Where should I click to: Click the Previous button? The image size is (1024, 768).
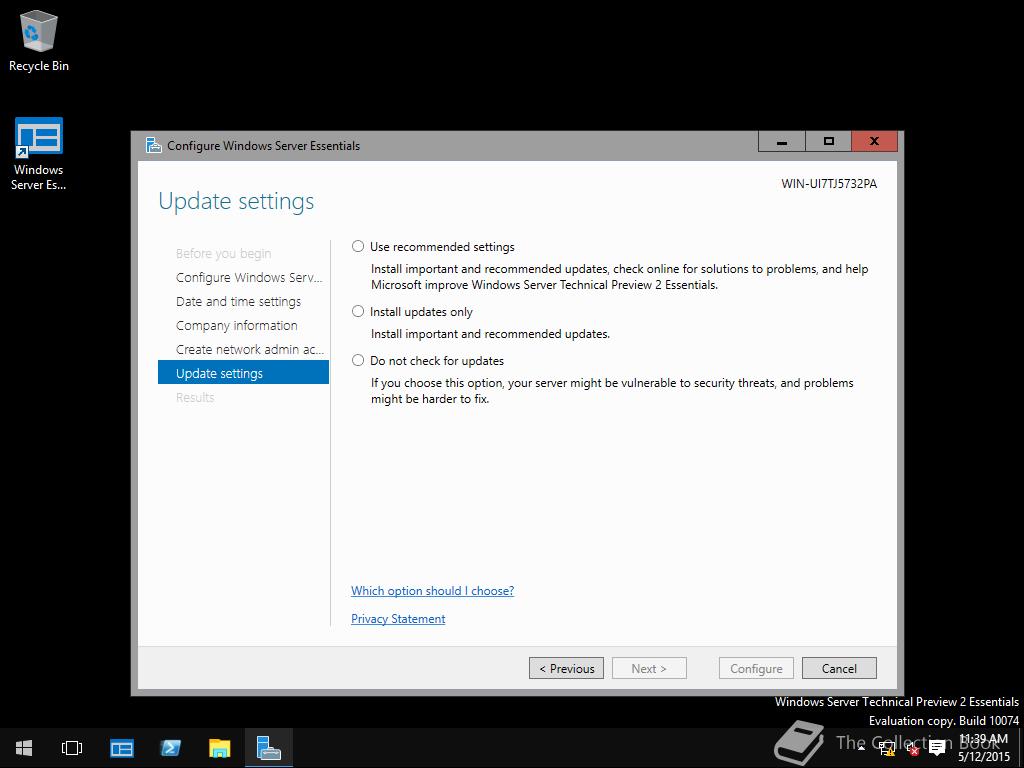pos(566,668)
